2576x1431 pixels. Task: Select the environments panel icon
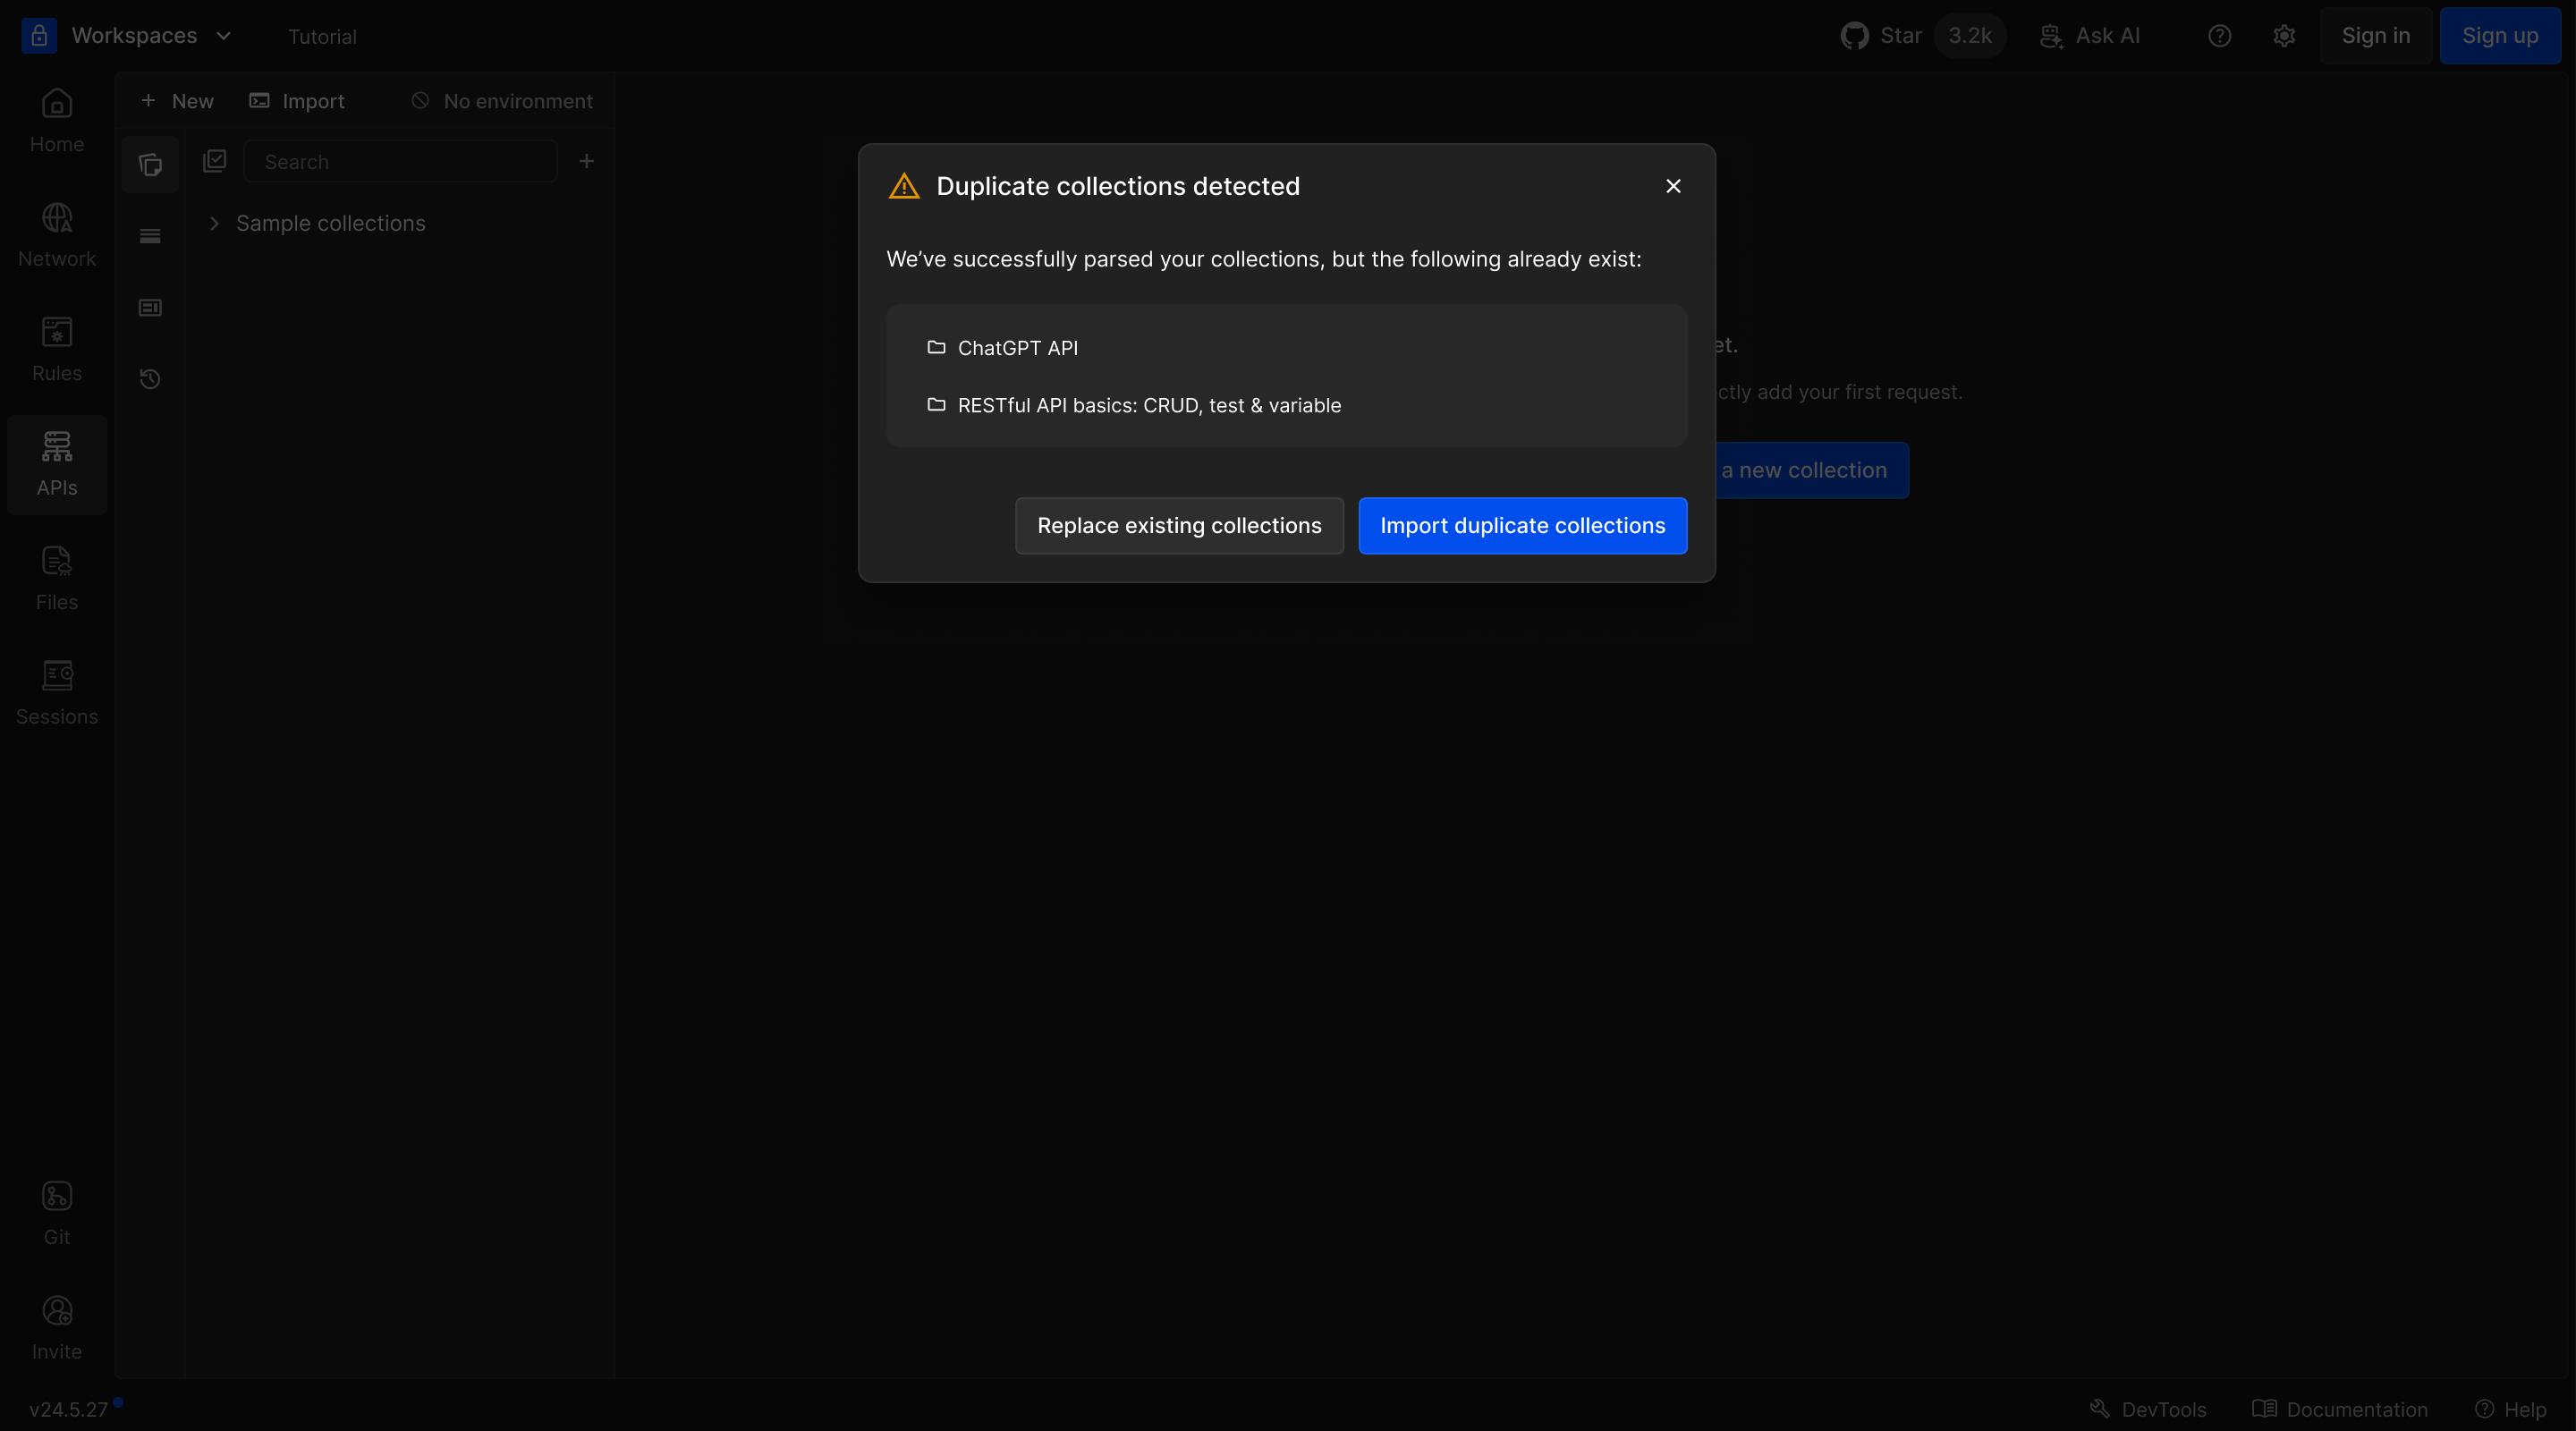[x=150, y=236]
